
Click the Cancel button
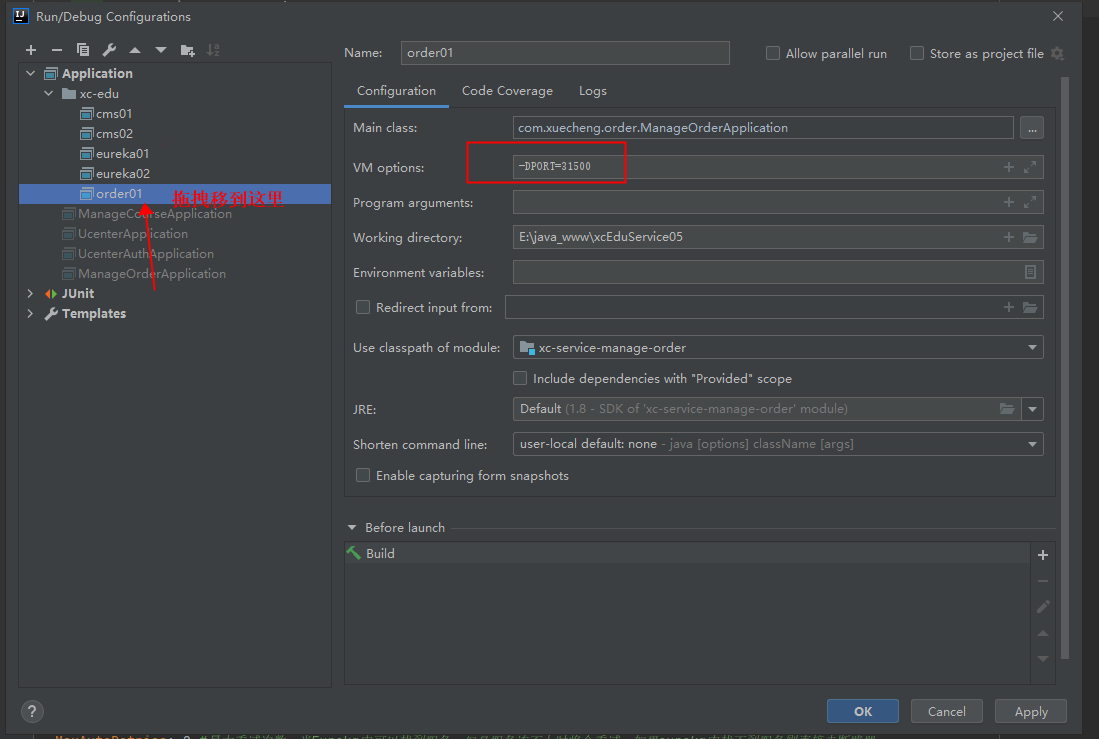(946, 711)
